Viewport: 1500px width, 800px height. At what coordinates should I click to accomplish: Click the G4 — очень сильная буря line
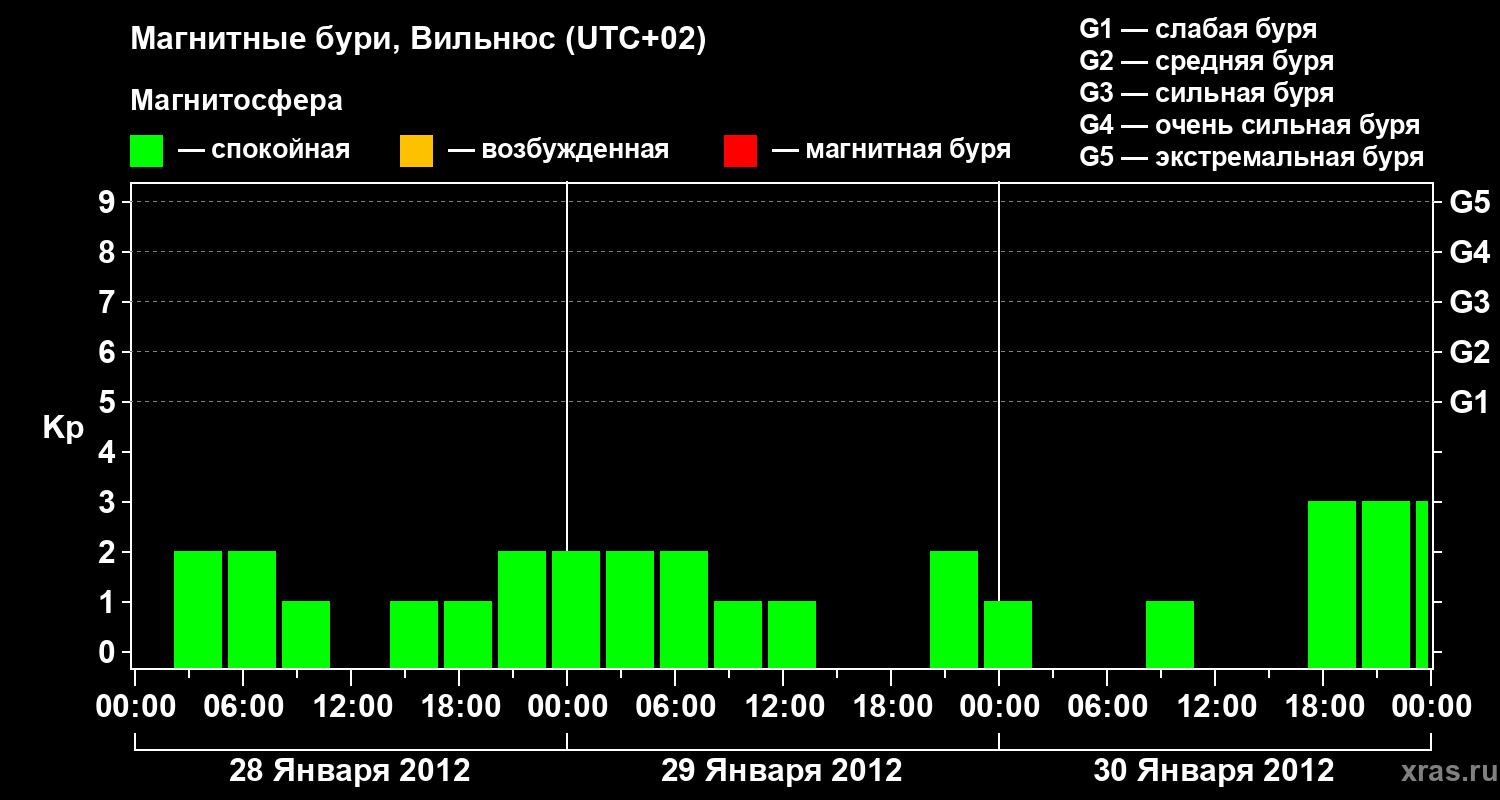click(x=1250, y=125)
